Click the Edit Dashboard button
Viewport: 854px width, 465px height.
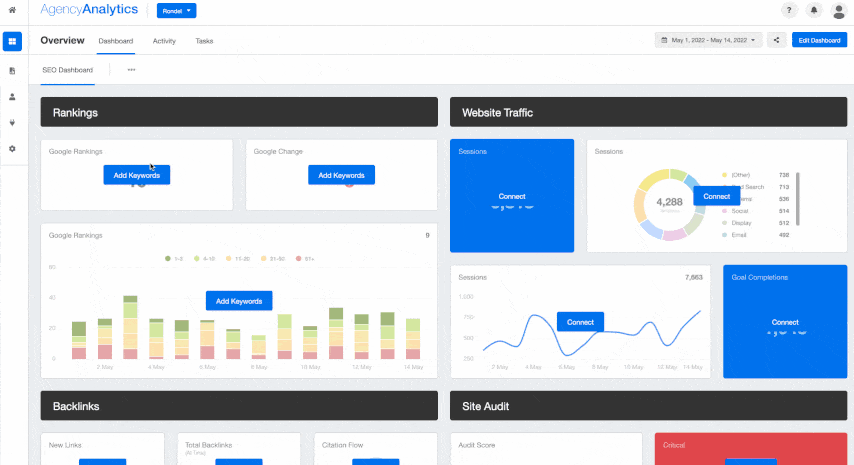tap(819, 40)
